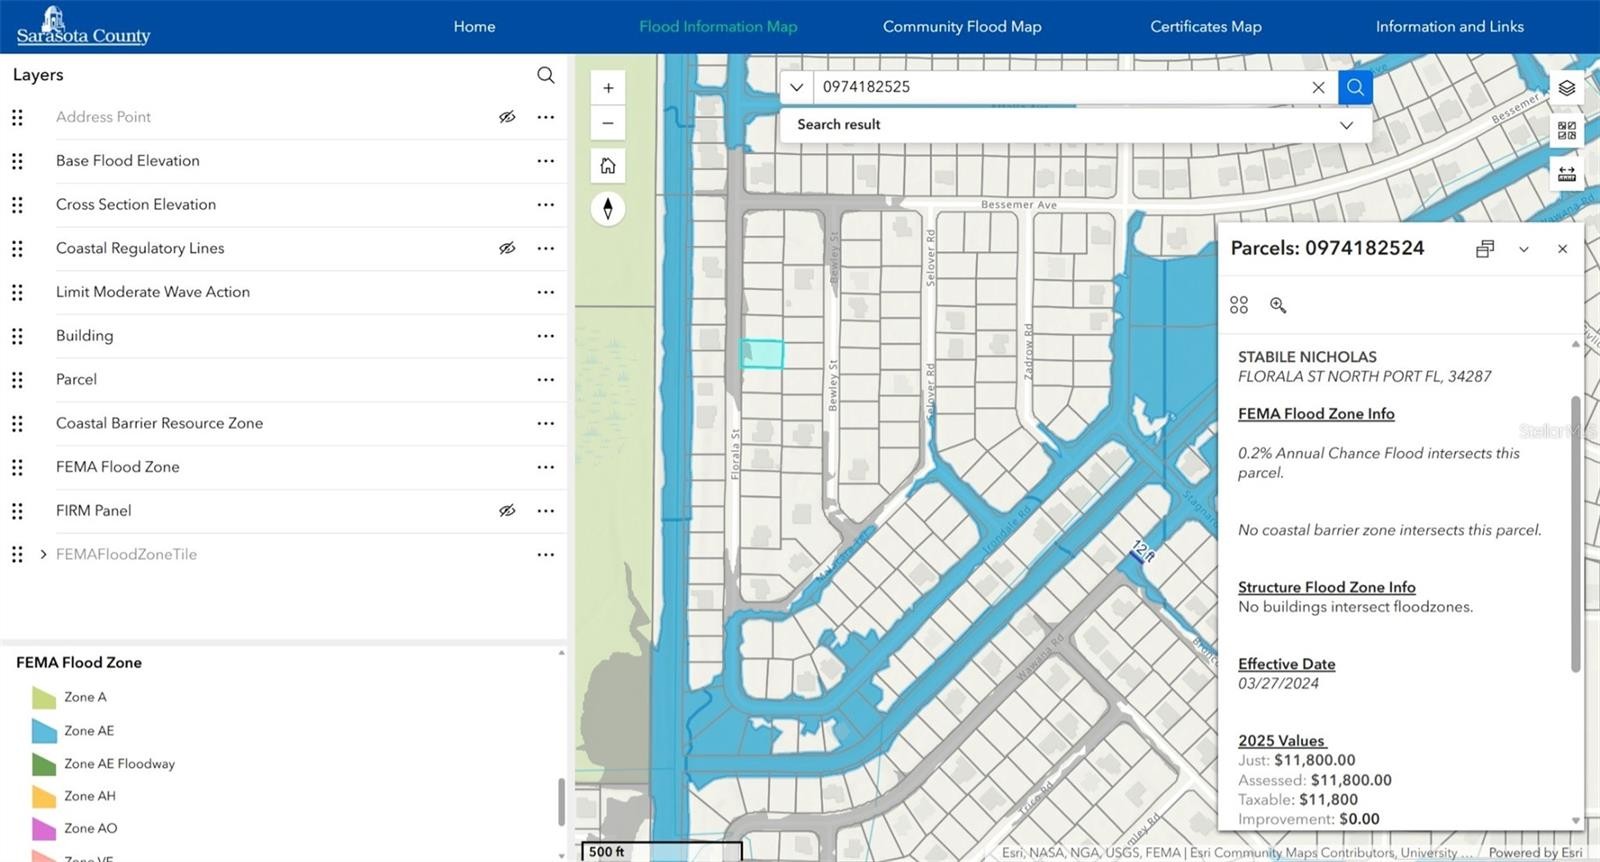The image size is (1600, 862).
Task: Reset map to default home extent
Action: 608,166
